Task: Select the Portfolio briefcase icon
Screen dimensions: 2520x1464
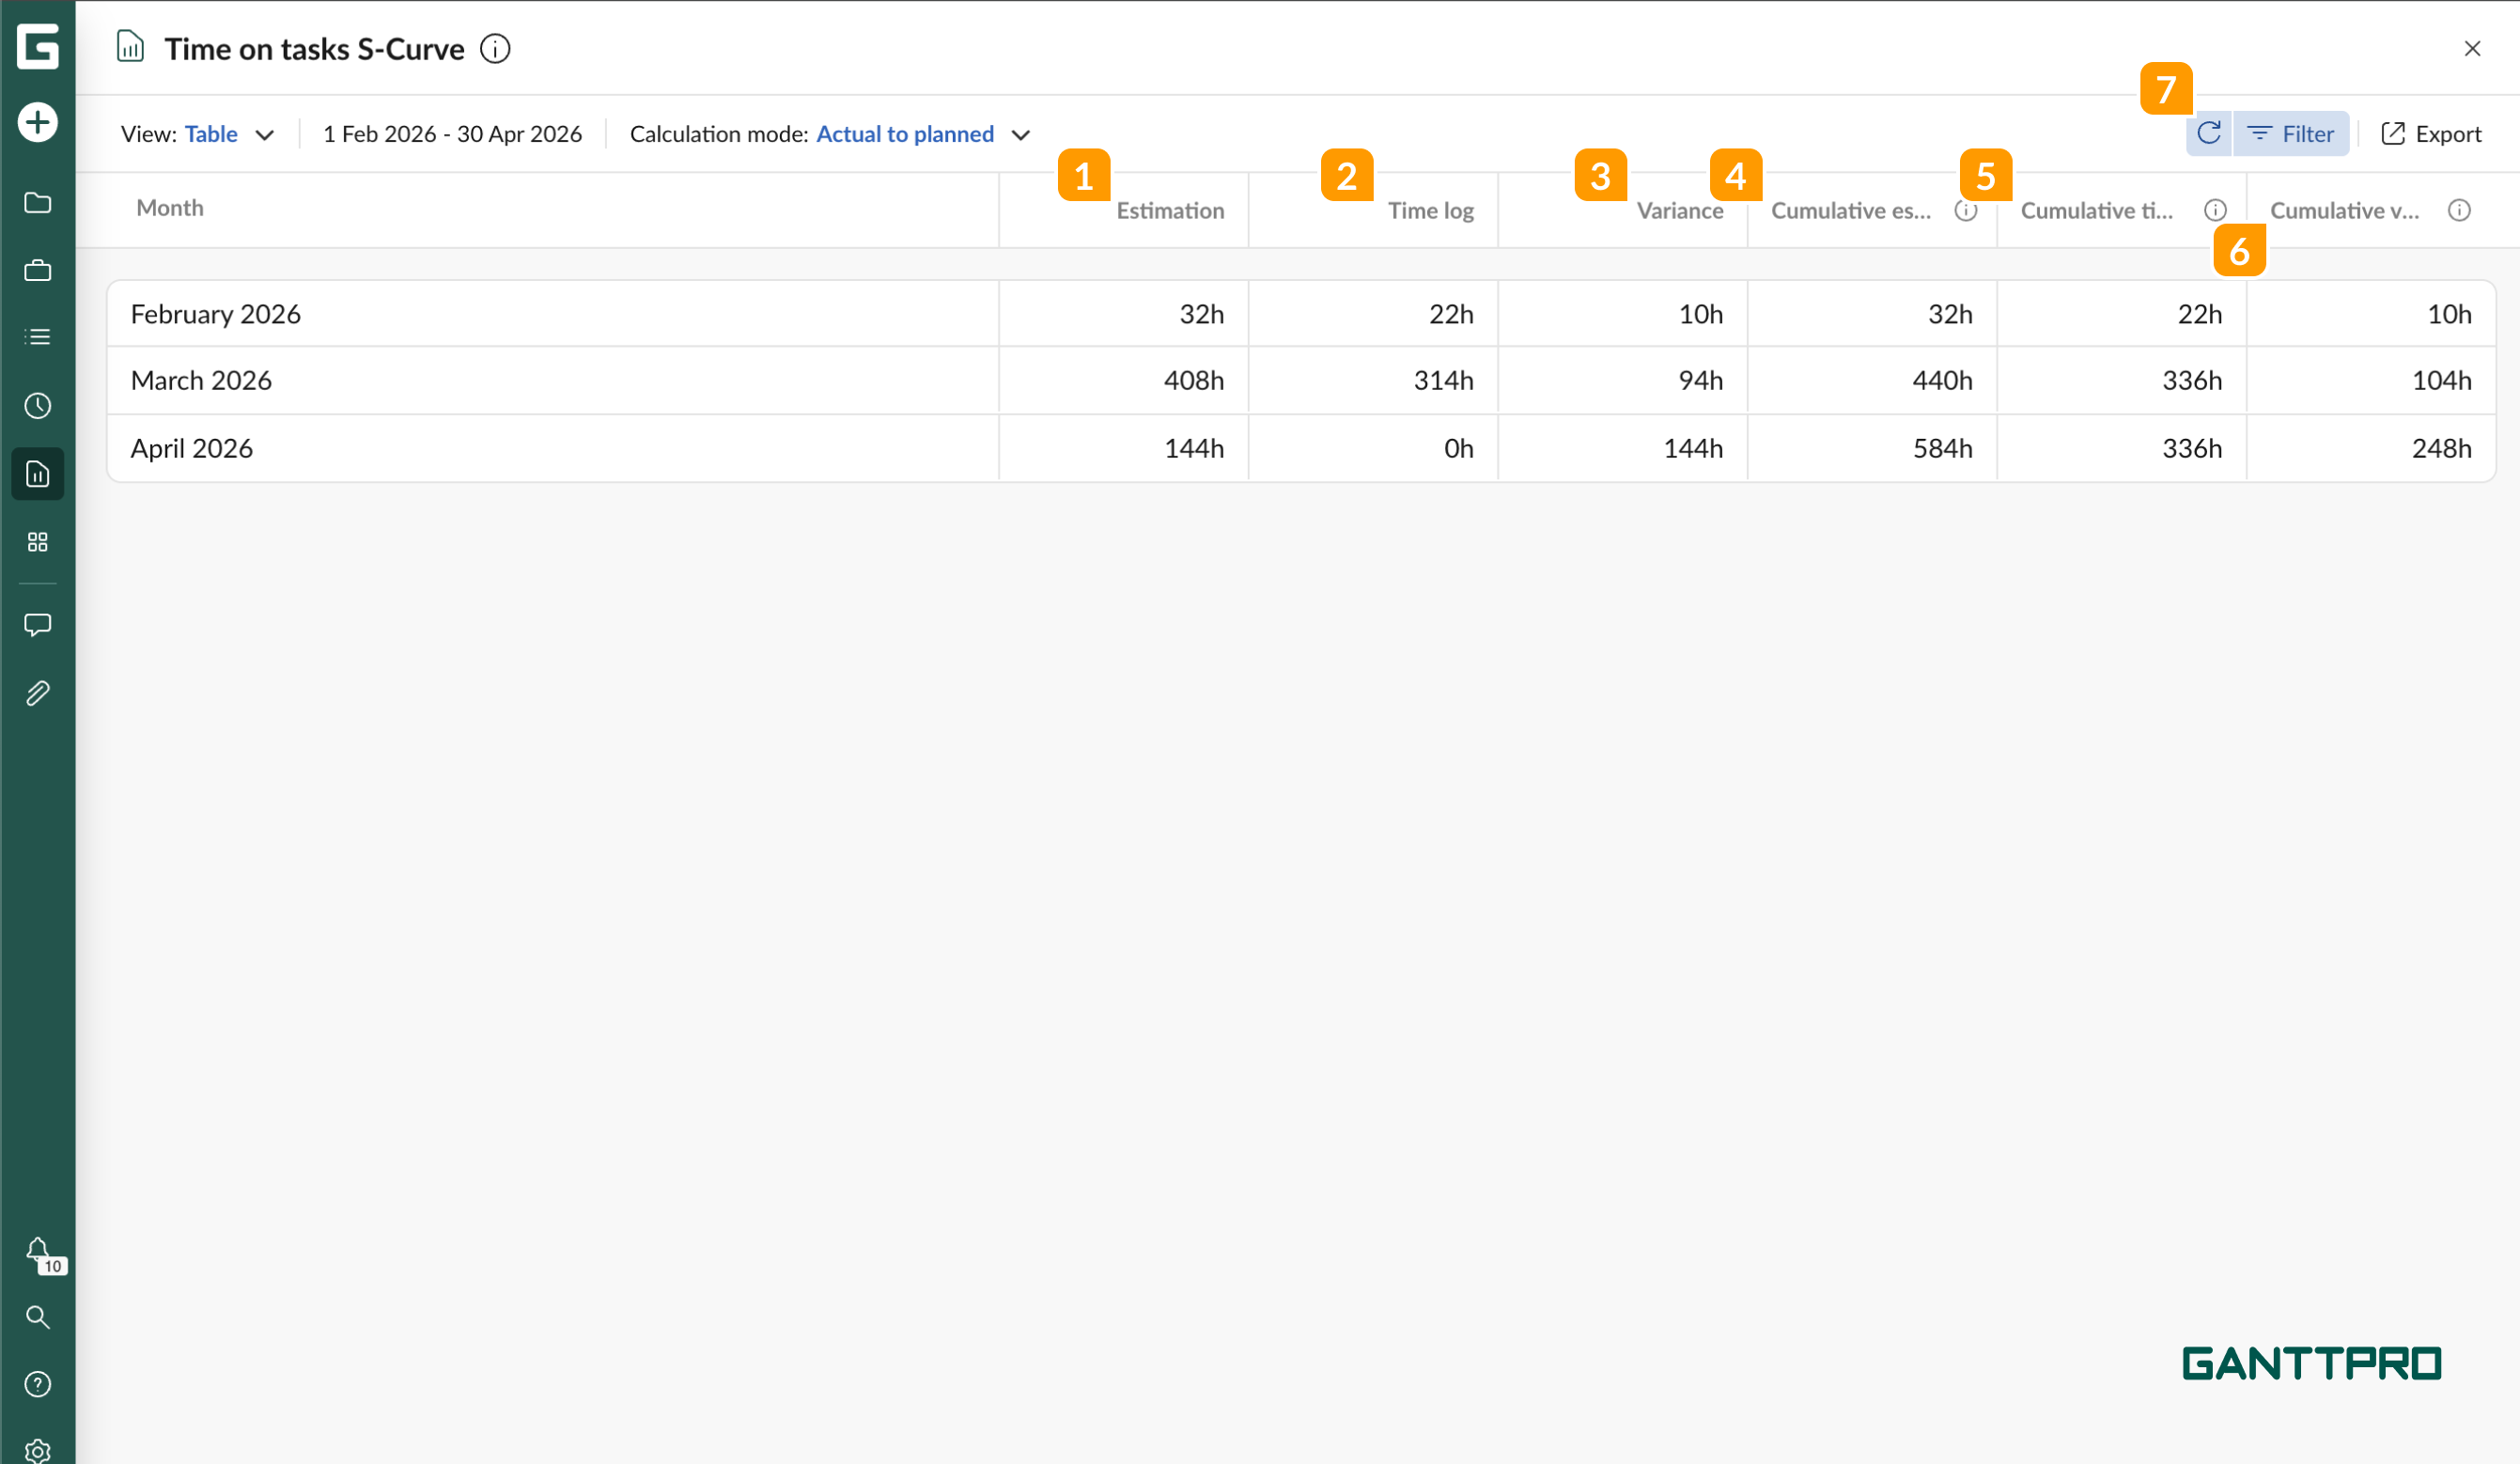Action: [37, 270]
